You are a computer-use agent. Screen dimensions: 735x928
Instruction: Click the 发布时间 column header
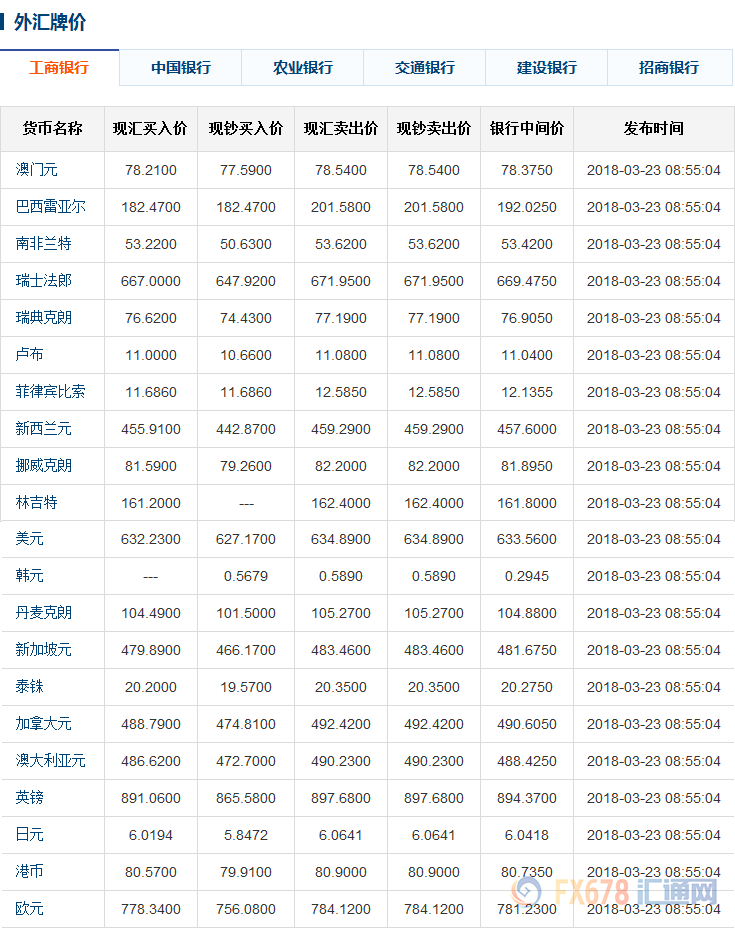pos(653,128)
